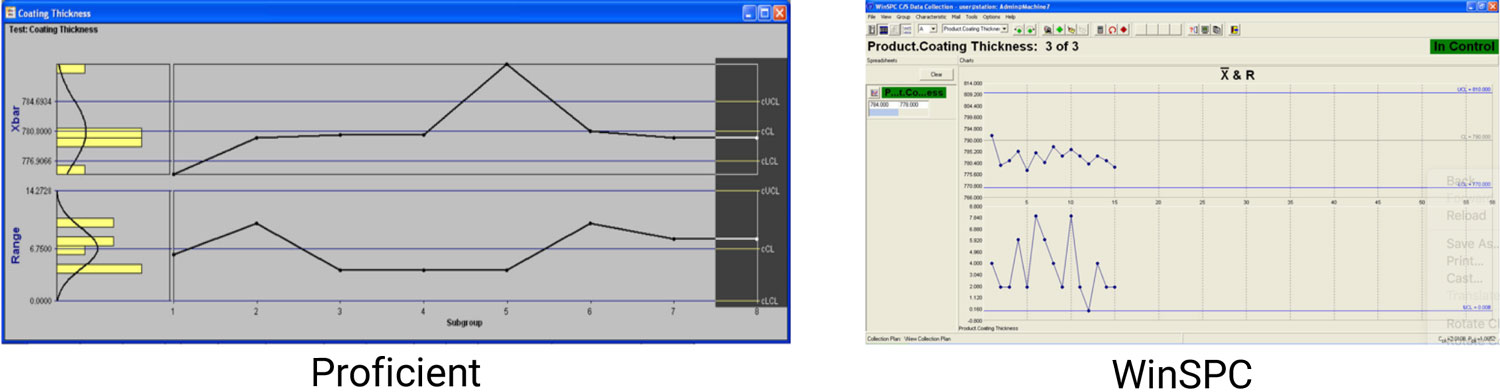
Task: Select the blue spreadsheet view toolbar icon
Action: pyautogui.click(x=883, y=29)
